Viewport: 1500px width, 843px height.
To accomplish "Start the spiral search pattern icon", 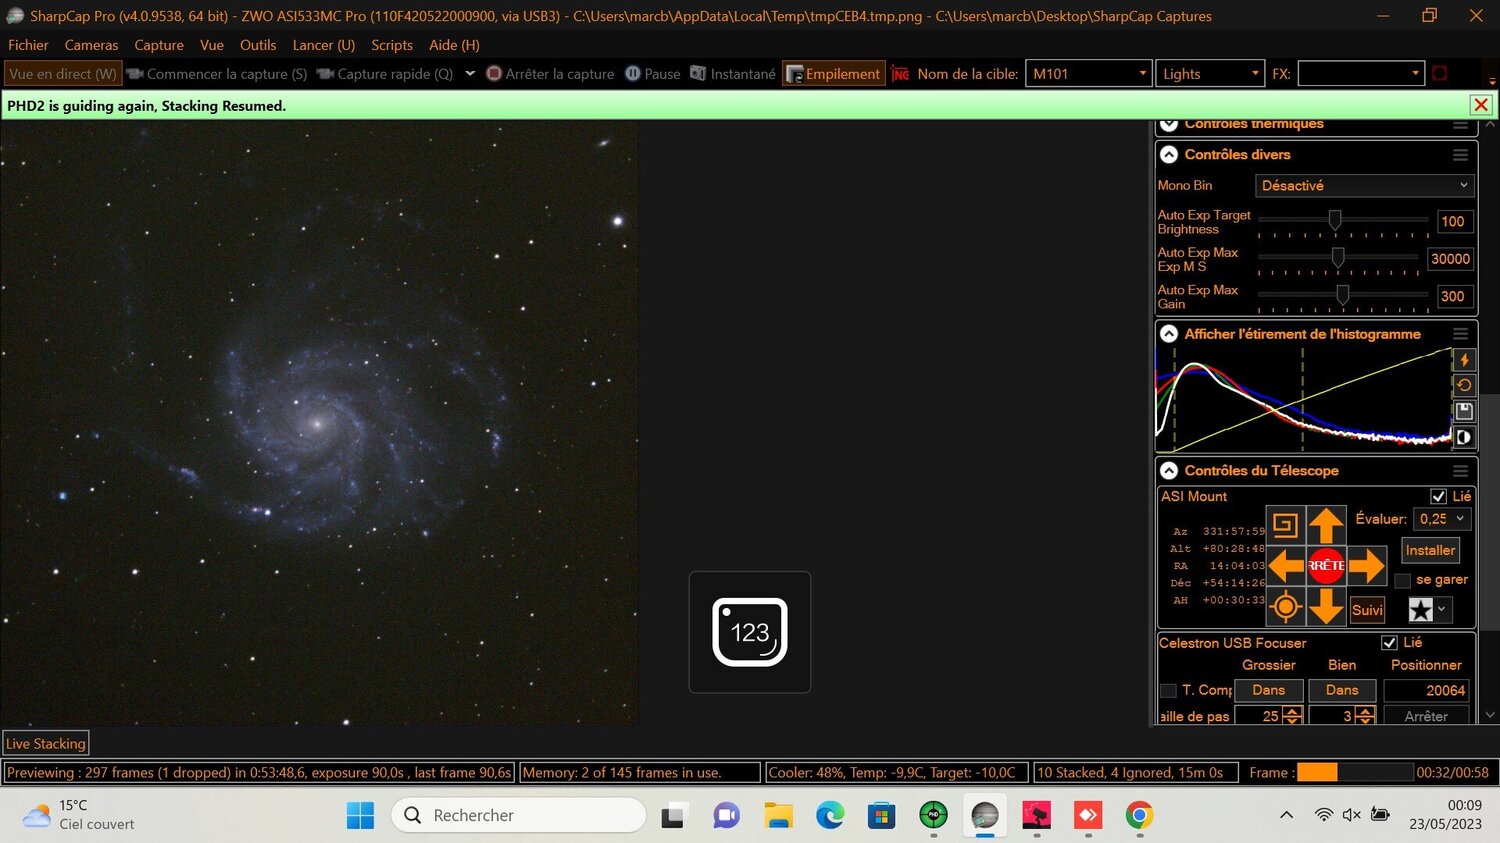I will [1285, 525].
